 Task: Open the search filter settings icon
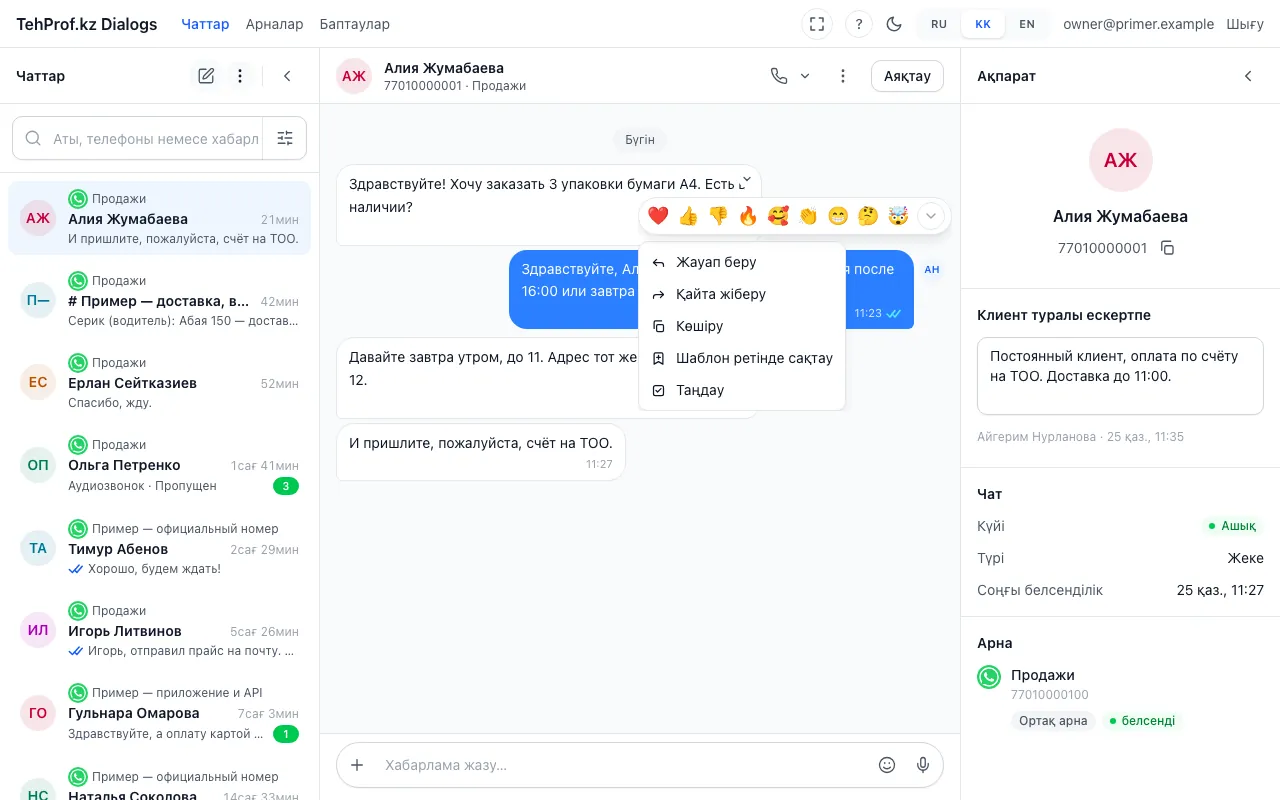tap(285, 139)
